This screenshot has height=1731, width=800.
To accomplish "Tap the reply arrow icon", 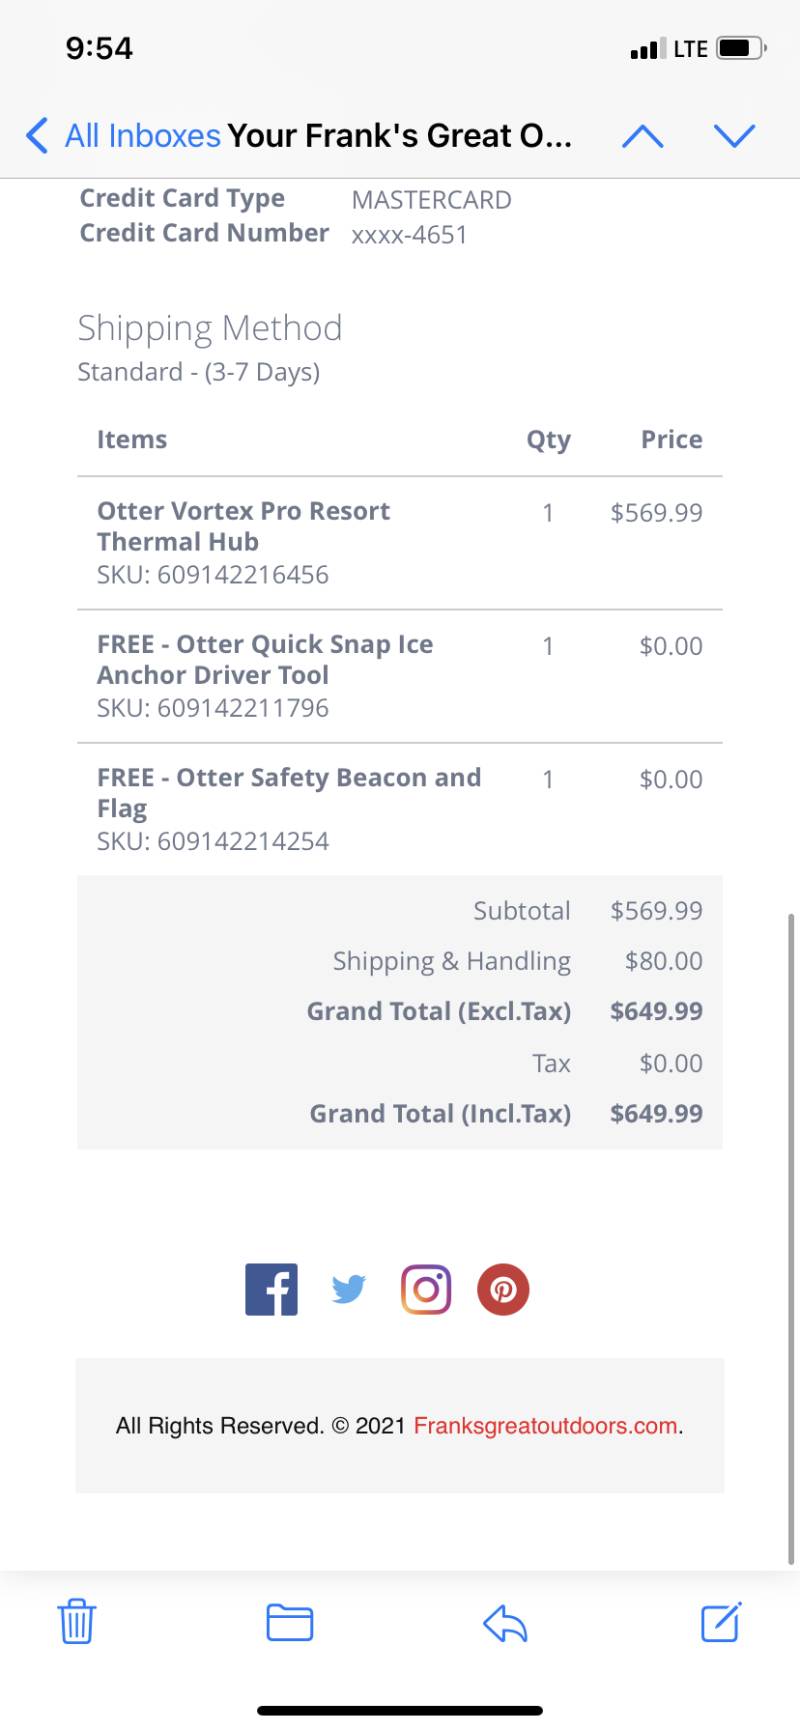I will point(505,1623).
